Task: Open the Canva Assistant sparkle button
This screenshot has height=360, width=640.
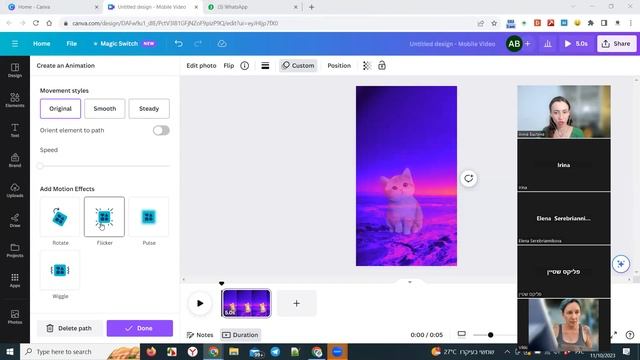Action: click(x=621, y=264)
